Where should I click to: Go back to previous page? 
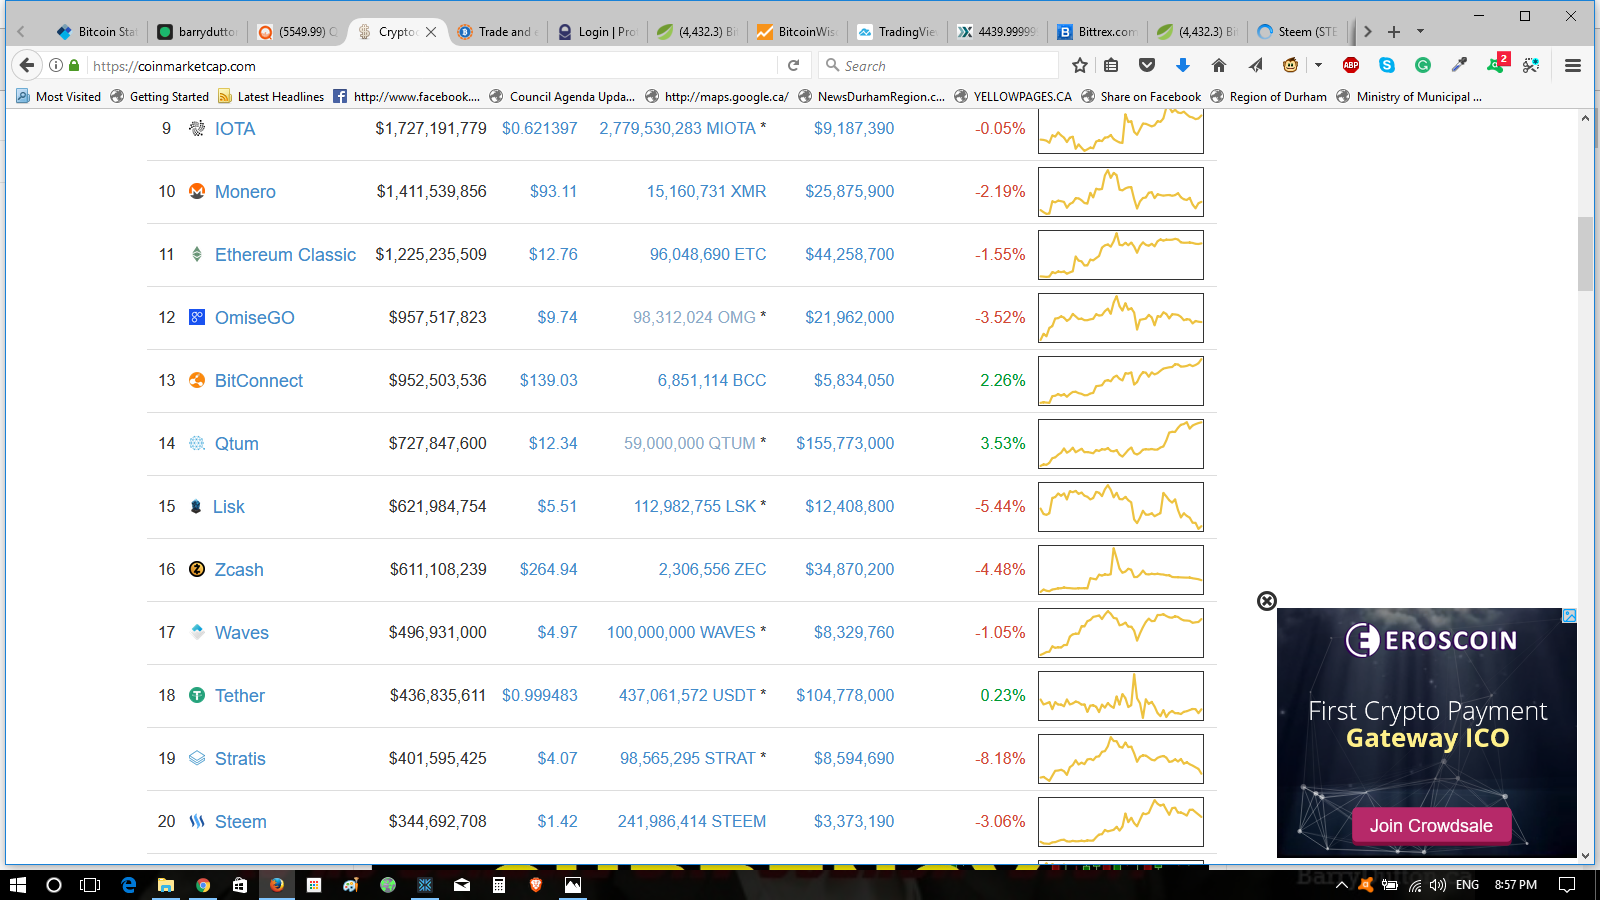pyautogui.click(x=27, y=65)
